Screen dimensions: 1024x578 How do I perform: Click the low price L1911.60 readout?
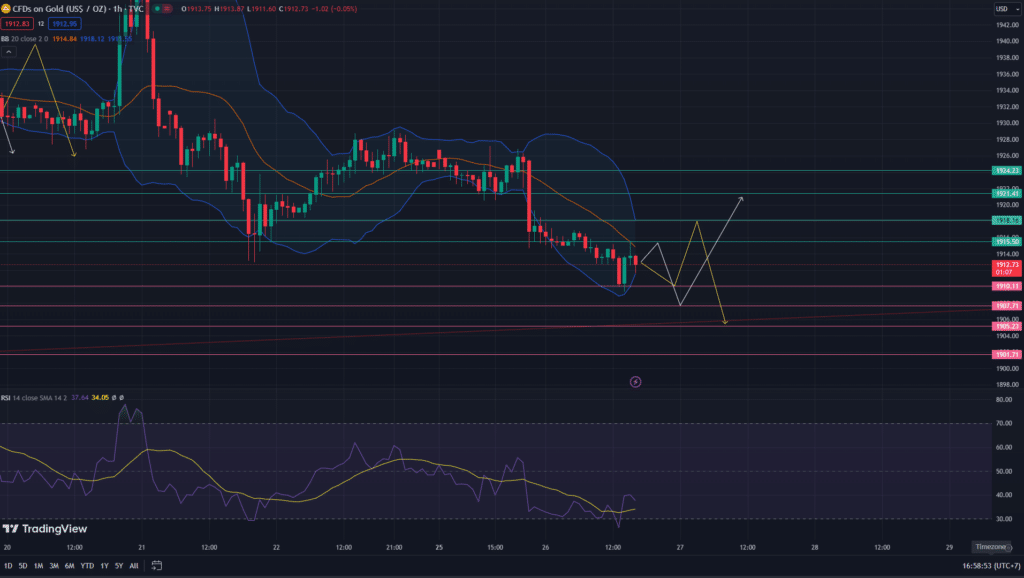click(261, 9)
